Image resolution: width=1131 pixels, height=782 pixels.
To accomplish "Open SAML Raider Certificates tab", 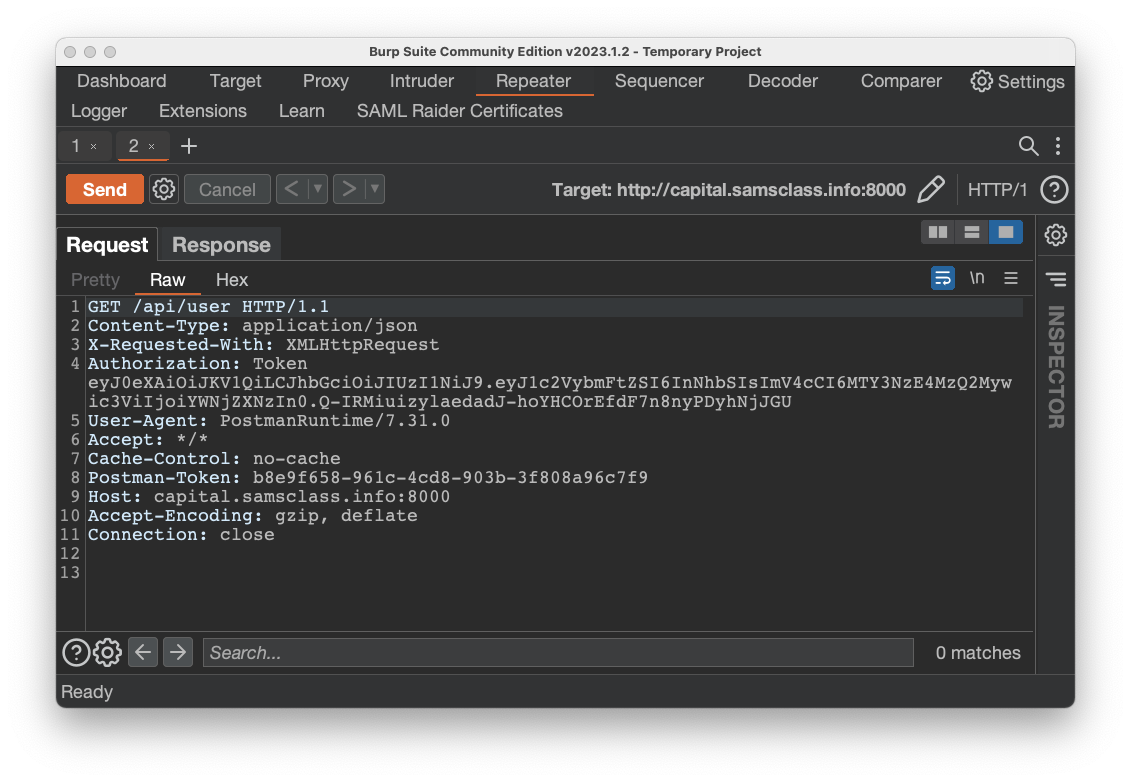I will tap(459, 111).
